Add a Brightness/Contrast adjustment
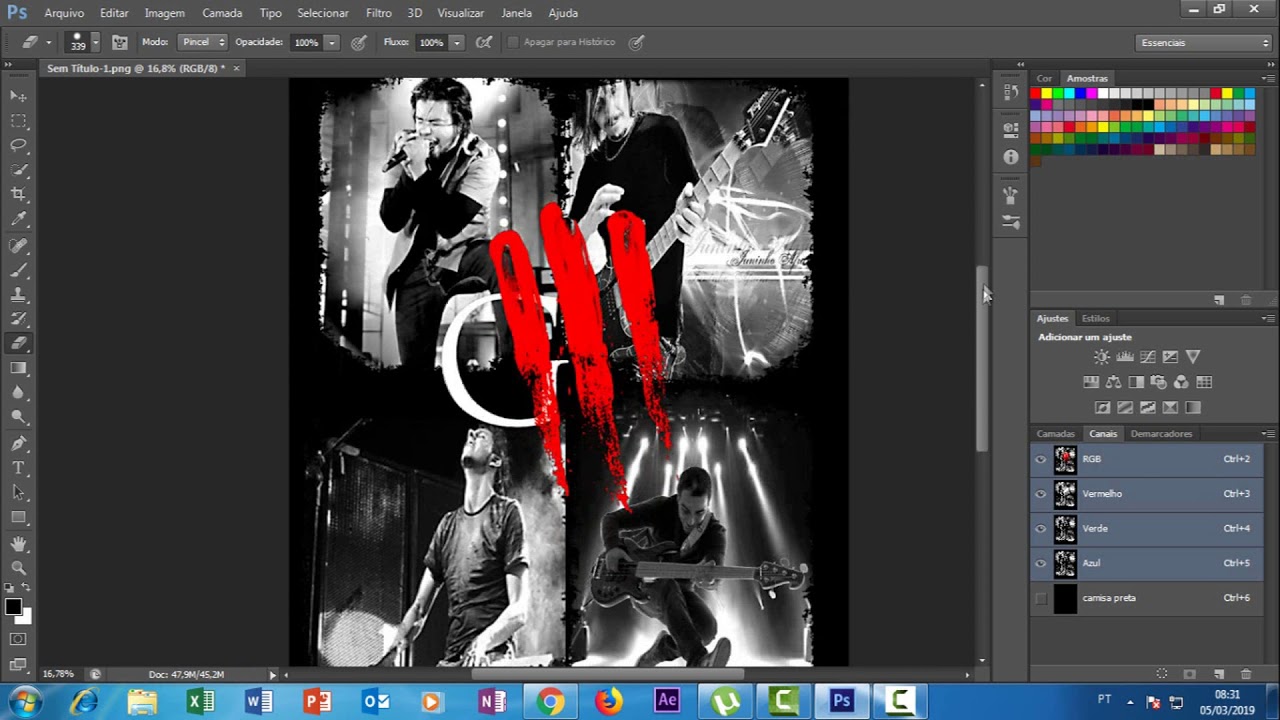 click(x=1101, y=357)
